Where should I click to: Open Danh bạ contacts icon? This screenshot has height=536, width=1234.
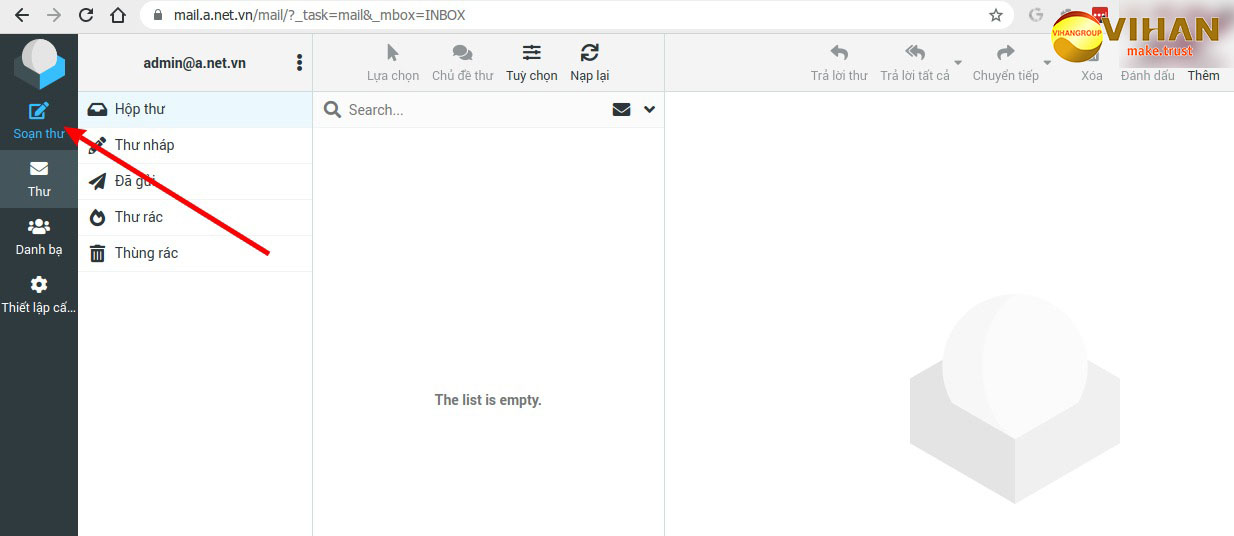click(x=38, y=236)
